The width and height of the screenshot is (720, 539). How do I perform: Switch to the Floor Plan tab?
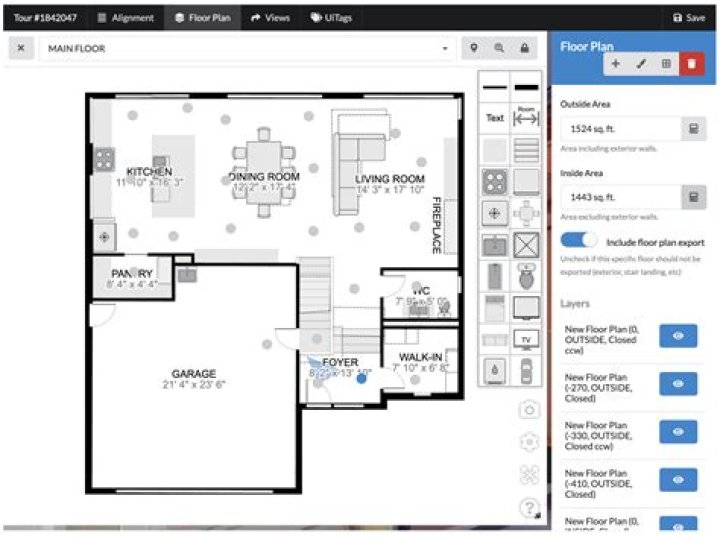[x=202, y=18]
